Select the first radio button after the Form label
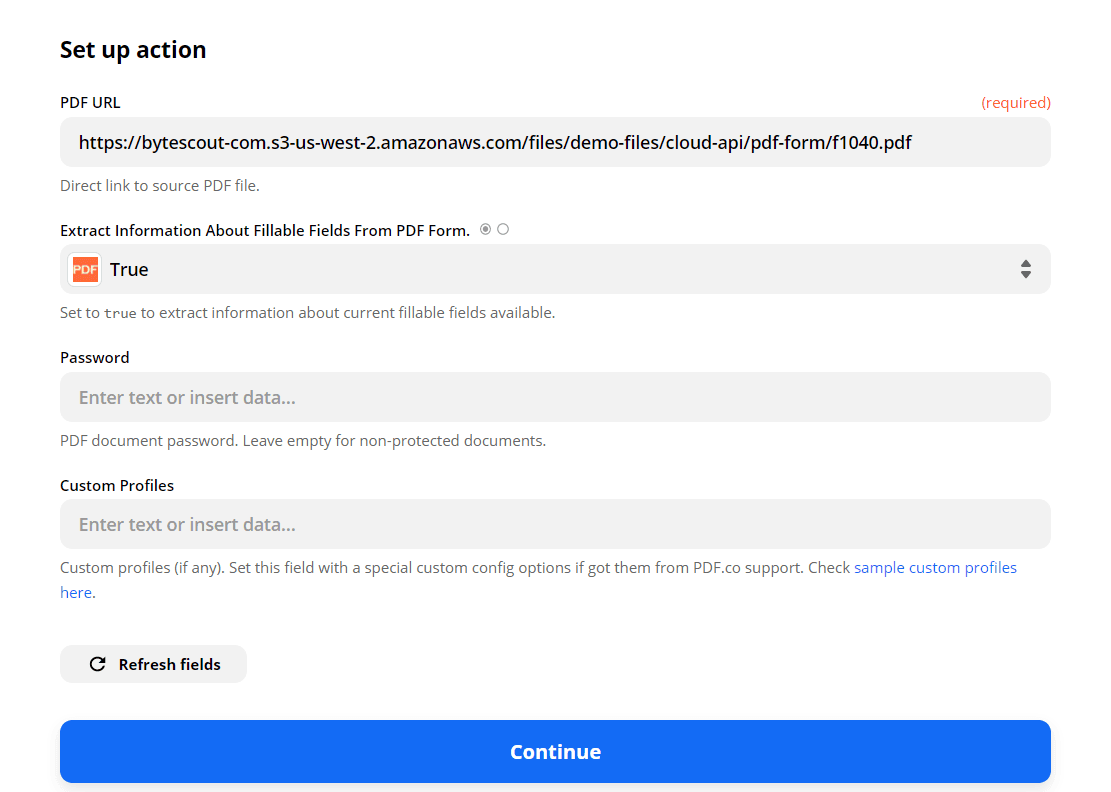Viewport: 1111px width, 792px height. (x=485, y=228)
